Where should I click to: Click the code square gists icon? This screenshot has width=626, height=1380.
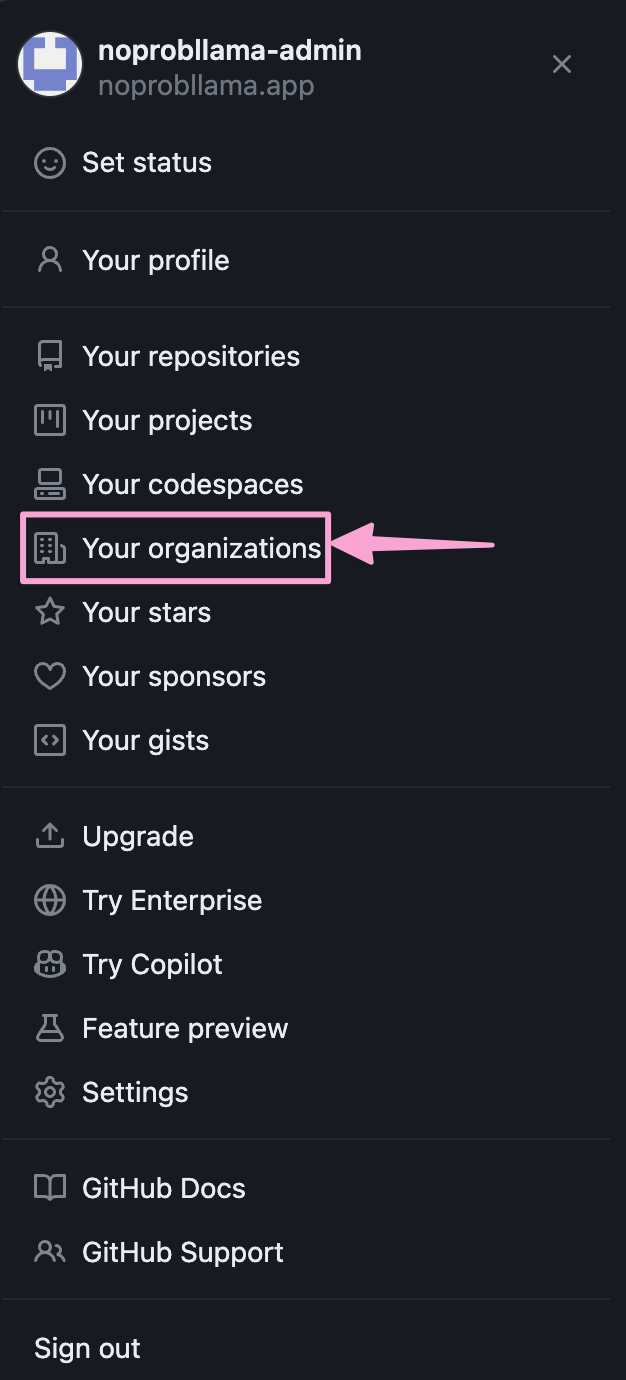pos(50,741)
